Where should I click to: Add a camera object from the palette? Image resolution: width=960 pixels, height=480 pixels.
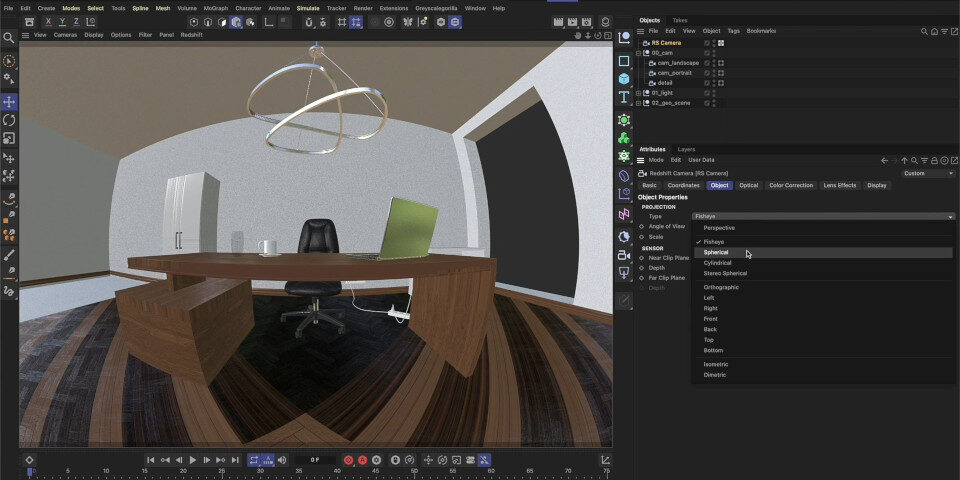624,255
